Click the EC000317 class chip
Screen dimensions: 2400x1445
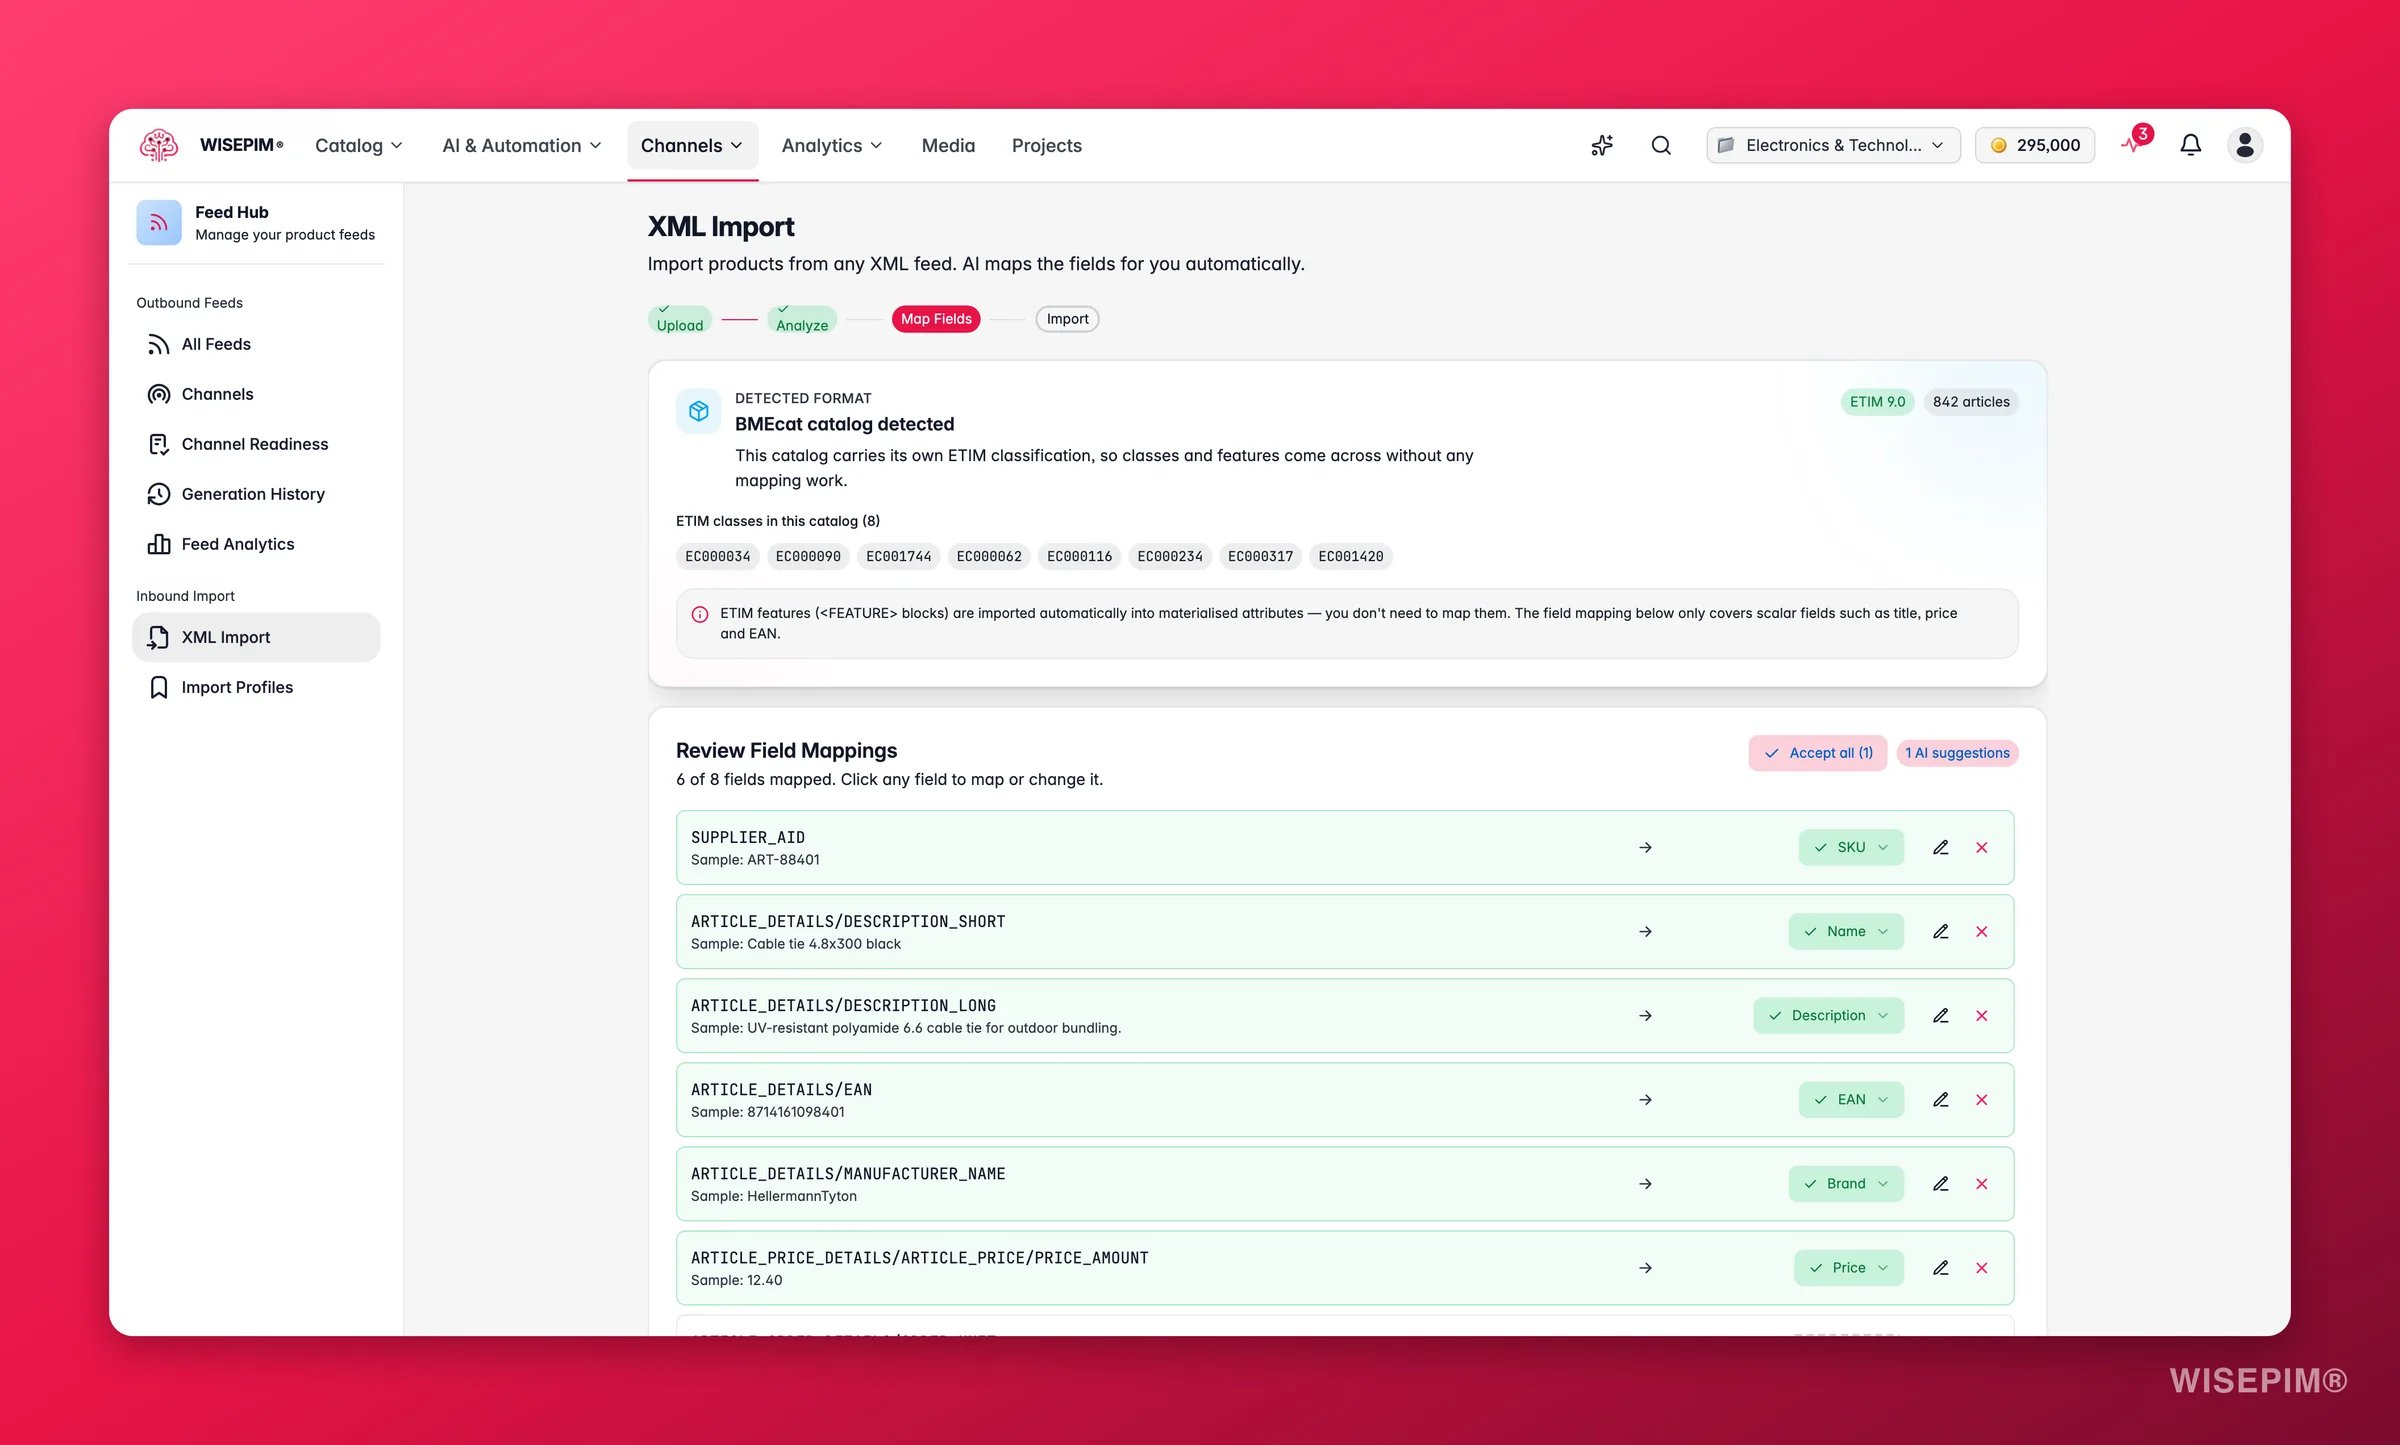(x=1260, y=556)
